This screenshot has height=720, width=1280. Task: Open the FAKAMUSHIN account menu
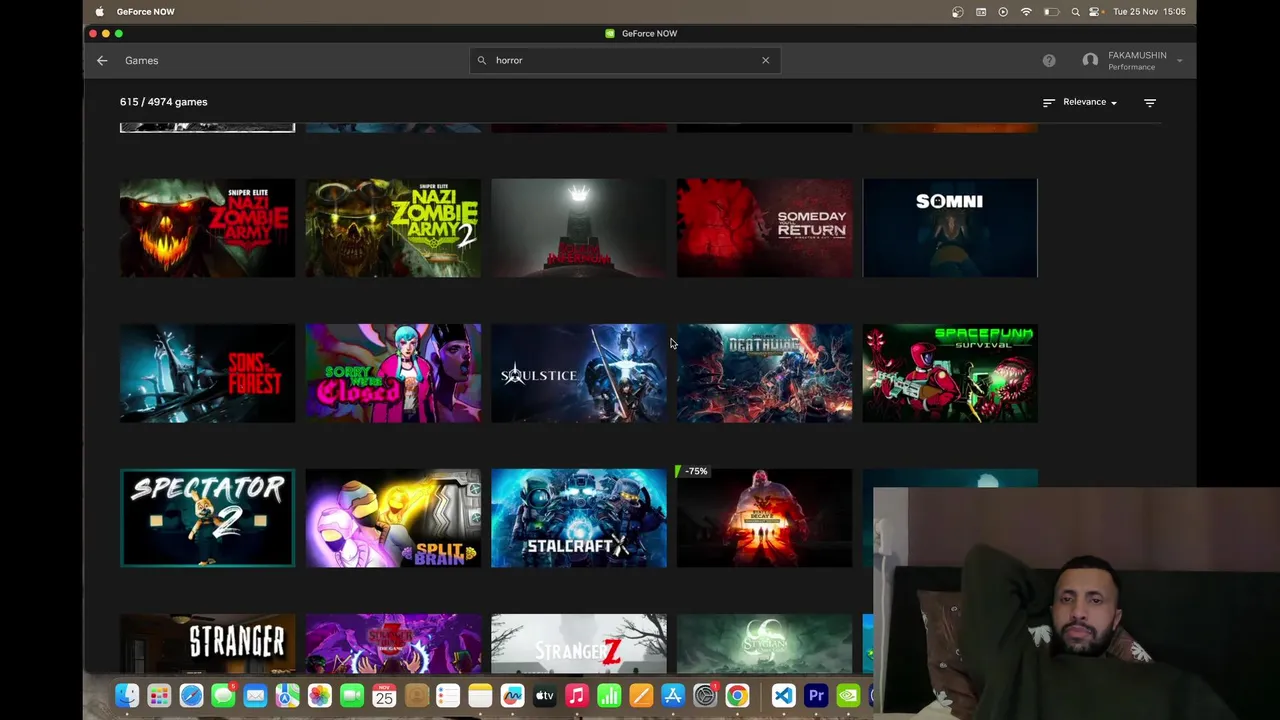[1133, 61]
